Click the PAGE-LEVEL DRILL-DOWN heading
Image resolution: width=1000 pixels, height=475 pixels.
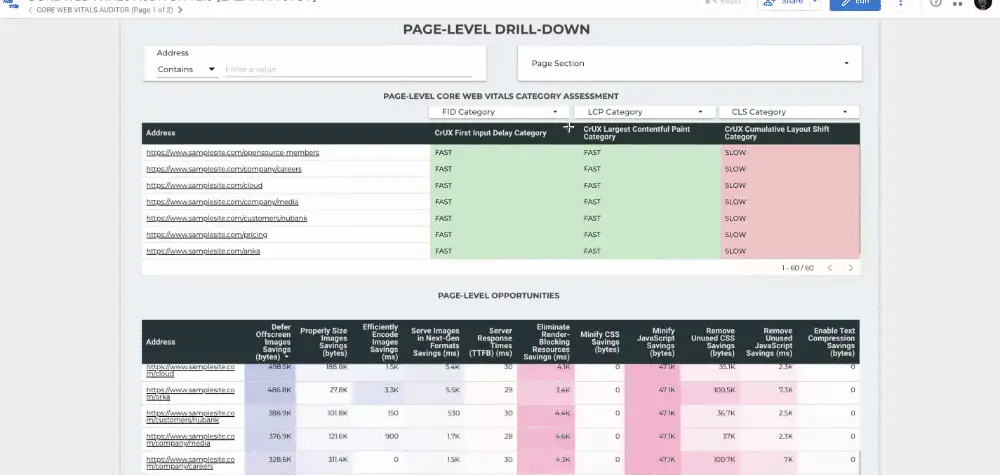point(496,29)
